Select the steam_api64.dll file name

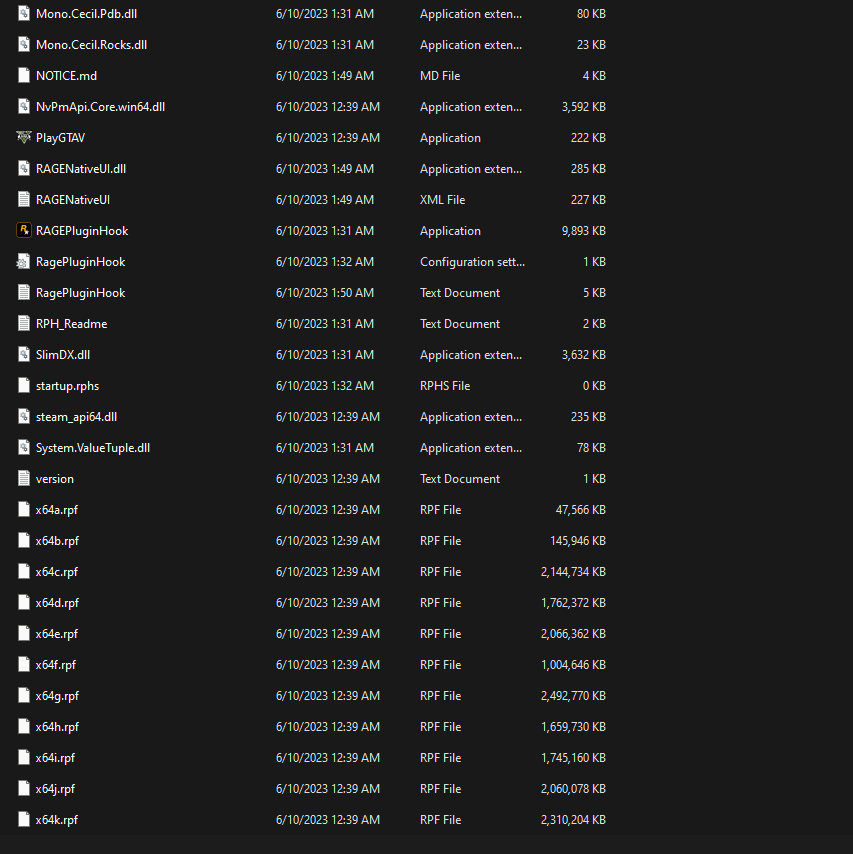pos(76,417)
